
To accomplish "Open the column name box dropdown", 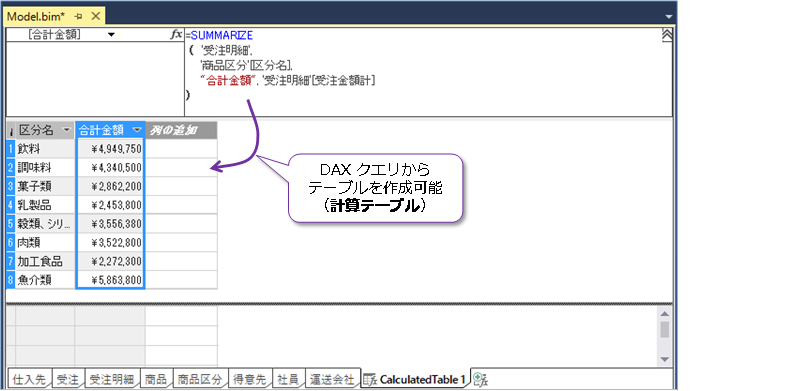I will (x=111, y=35).
